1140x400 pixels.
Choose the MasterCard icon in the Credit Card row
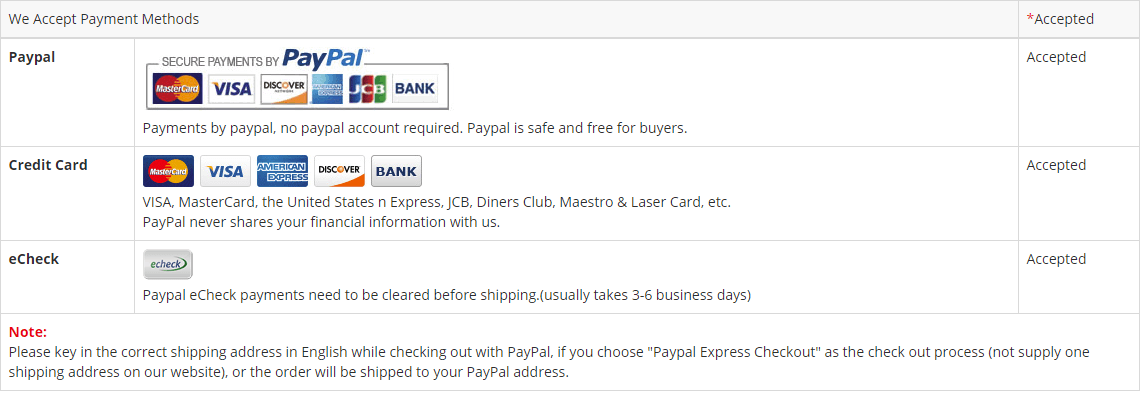click(x=168, y=171)
